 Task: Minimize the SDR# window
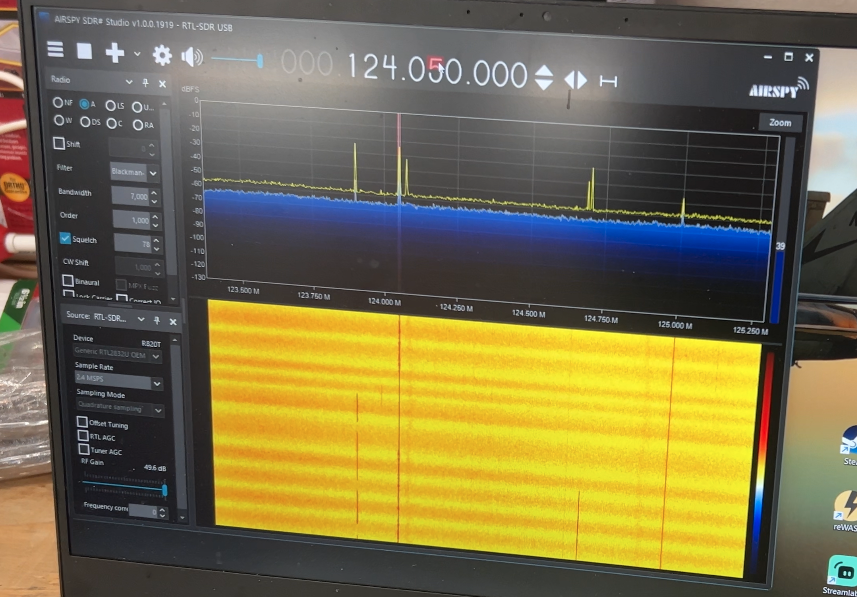point(768,56)
